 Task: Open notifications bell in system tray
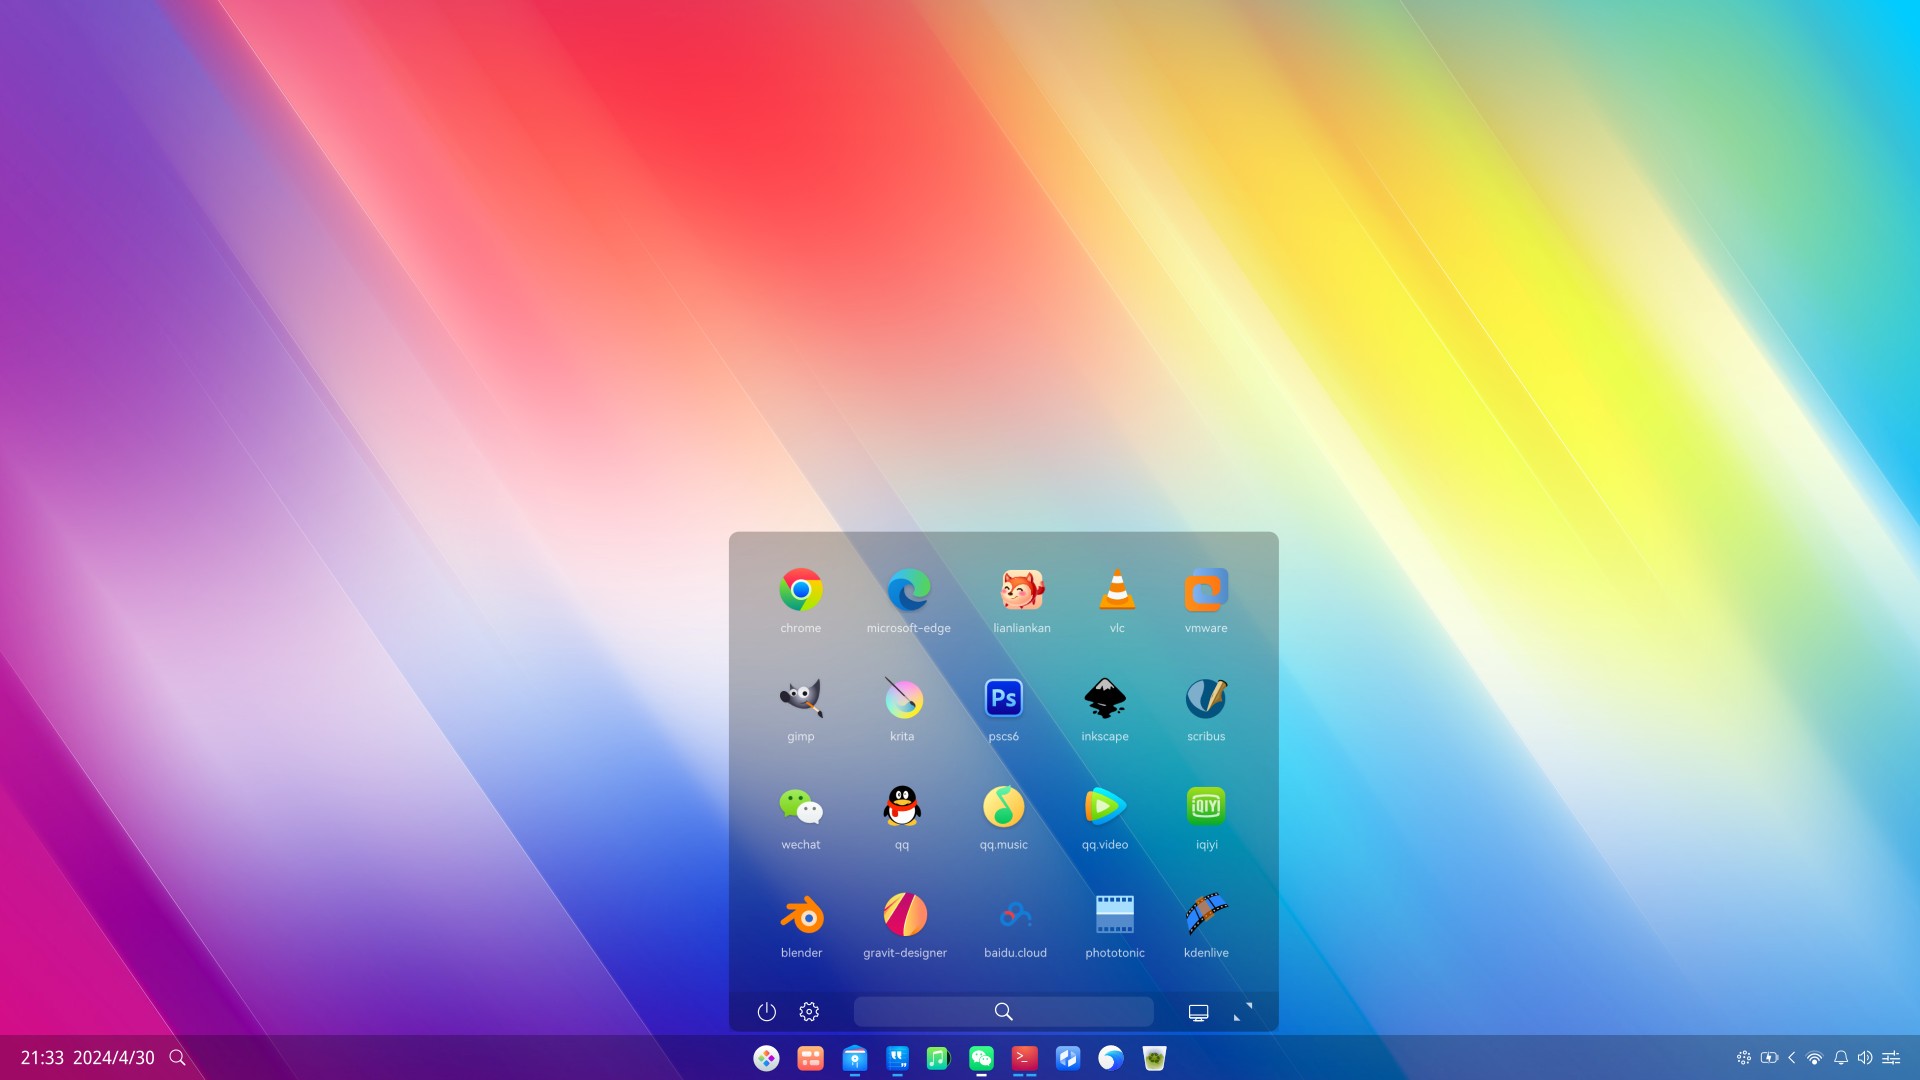tap(1840, 1058)
